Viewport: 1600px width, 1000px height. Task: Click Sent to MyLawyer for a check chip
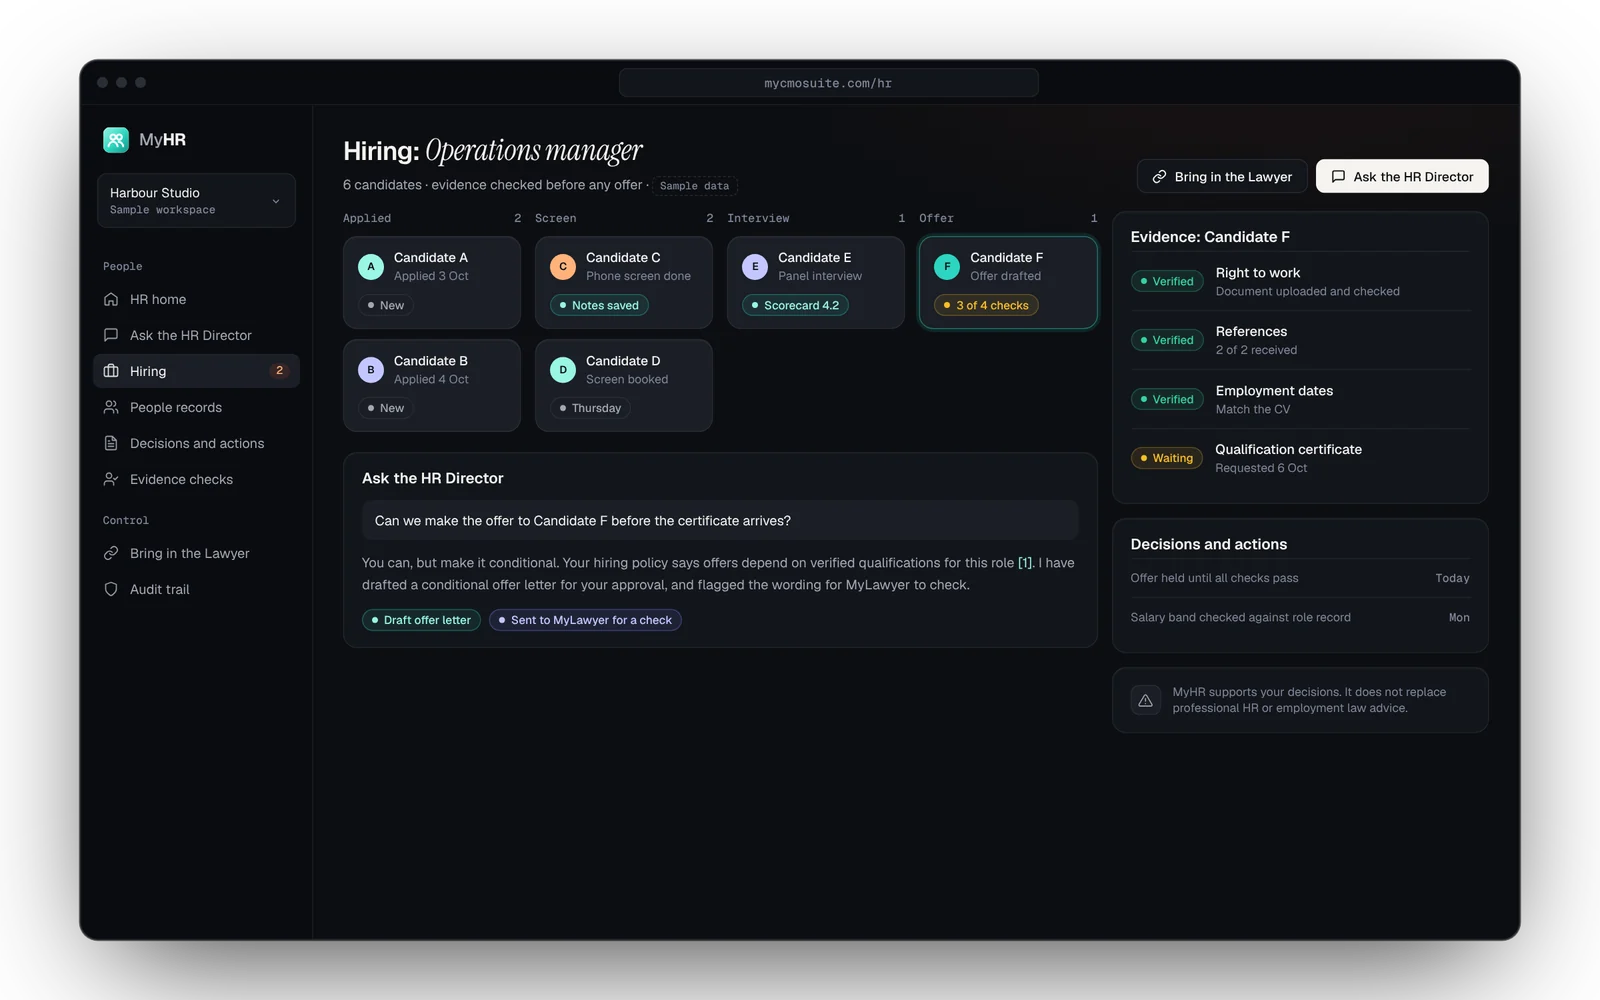[x=585, y=620]
